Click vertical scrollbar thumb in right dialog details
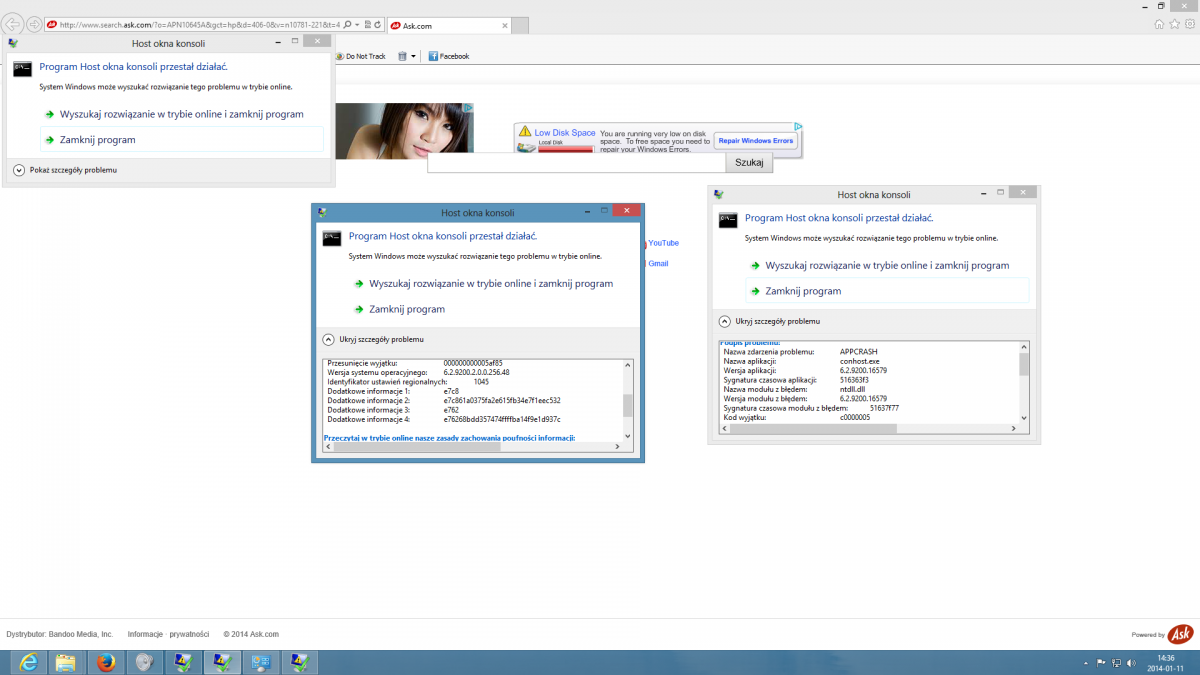 pos(1024,364)
